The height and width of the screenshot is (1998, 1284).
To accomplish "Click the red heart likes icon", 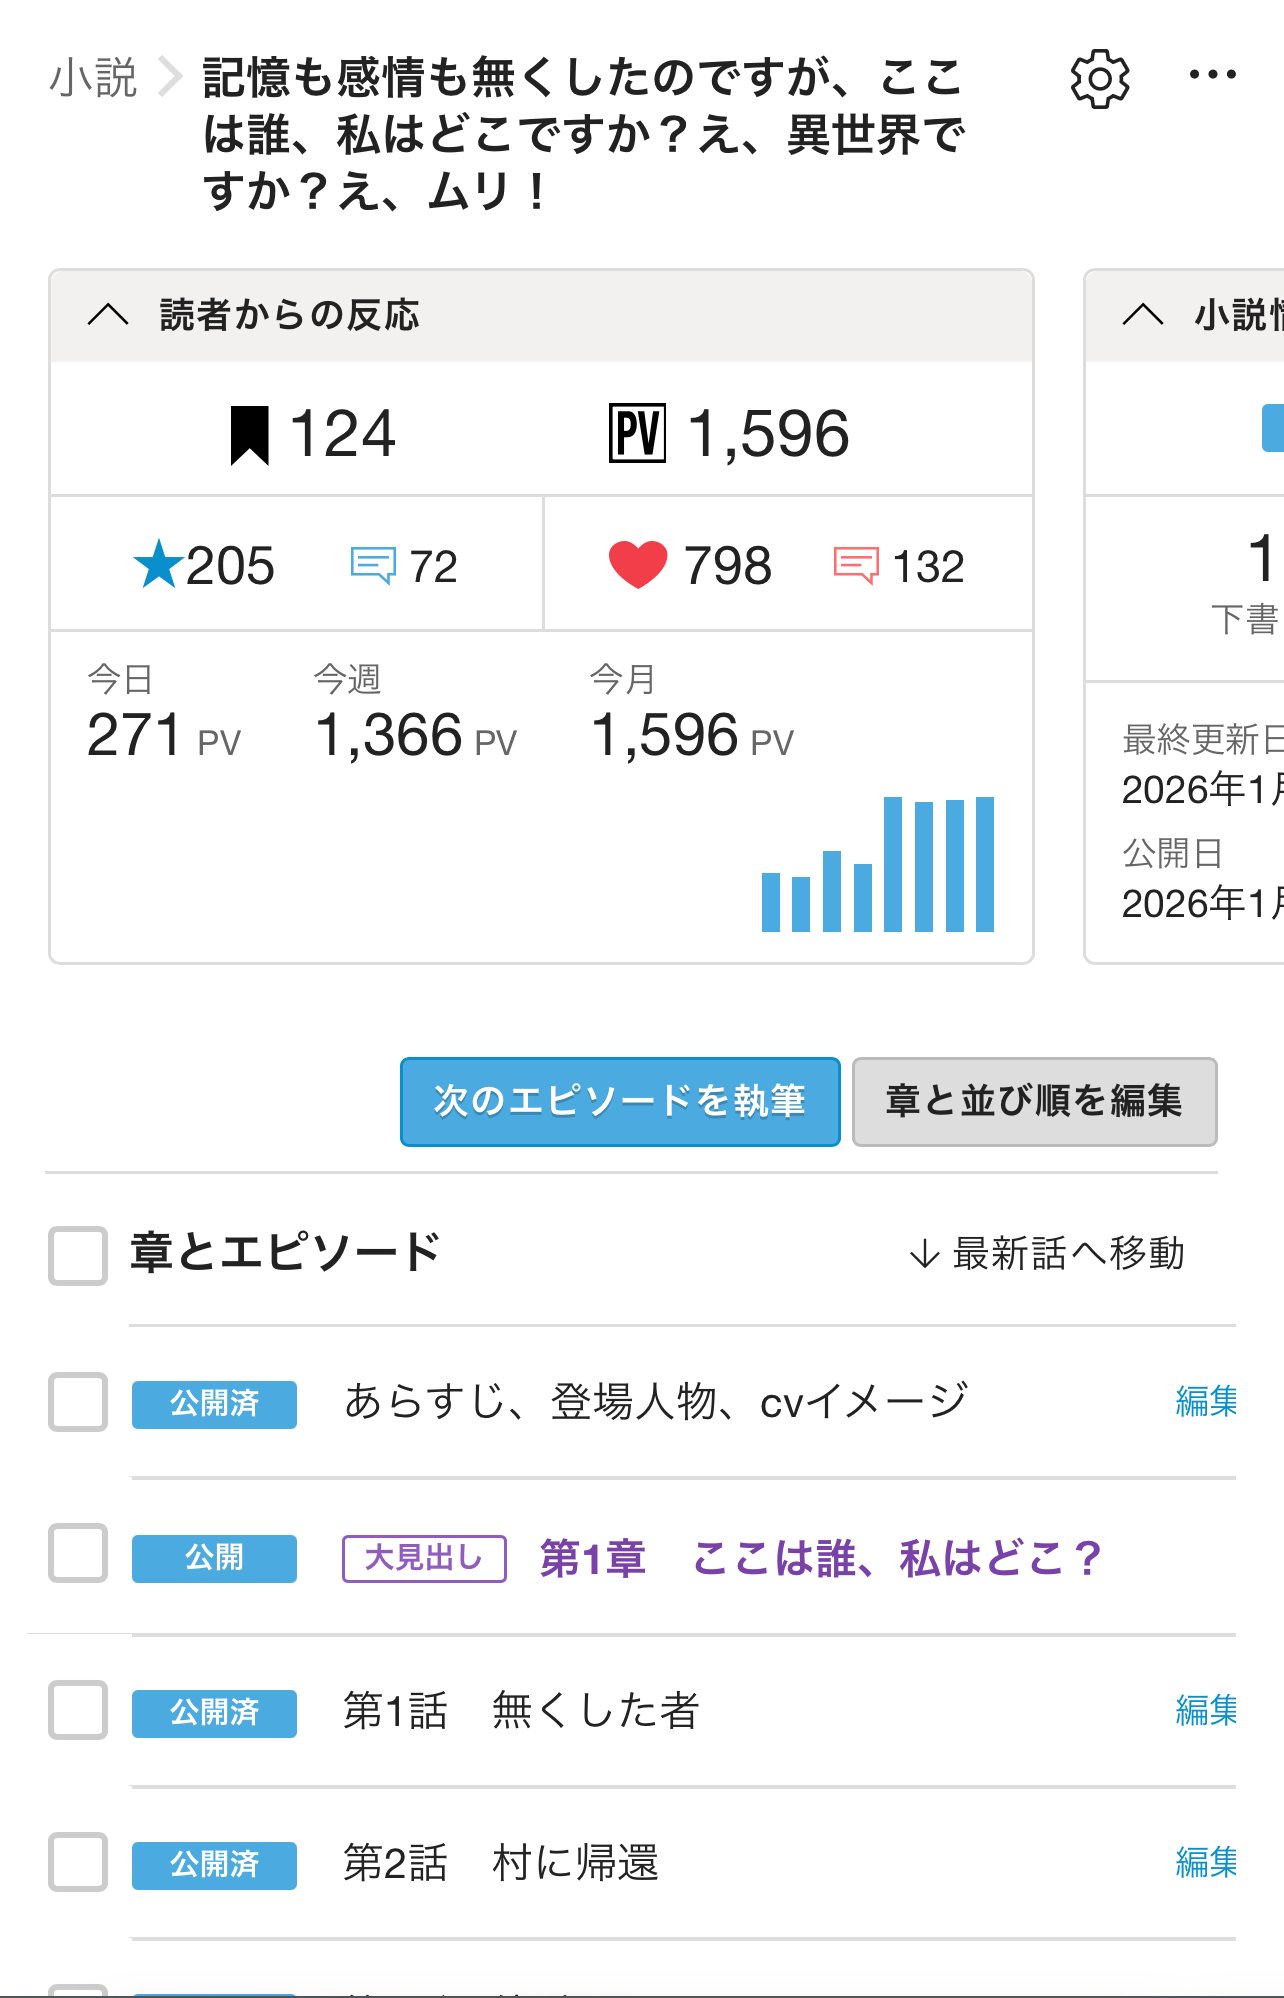I will pos(637,565).
